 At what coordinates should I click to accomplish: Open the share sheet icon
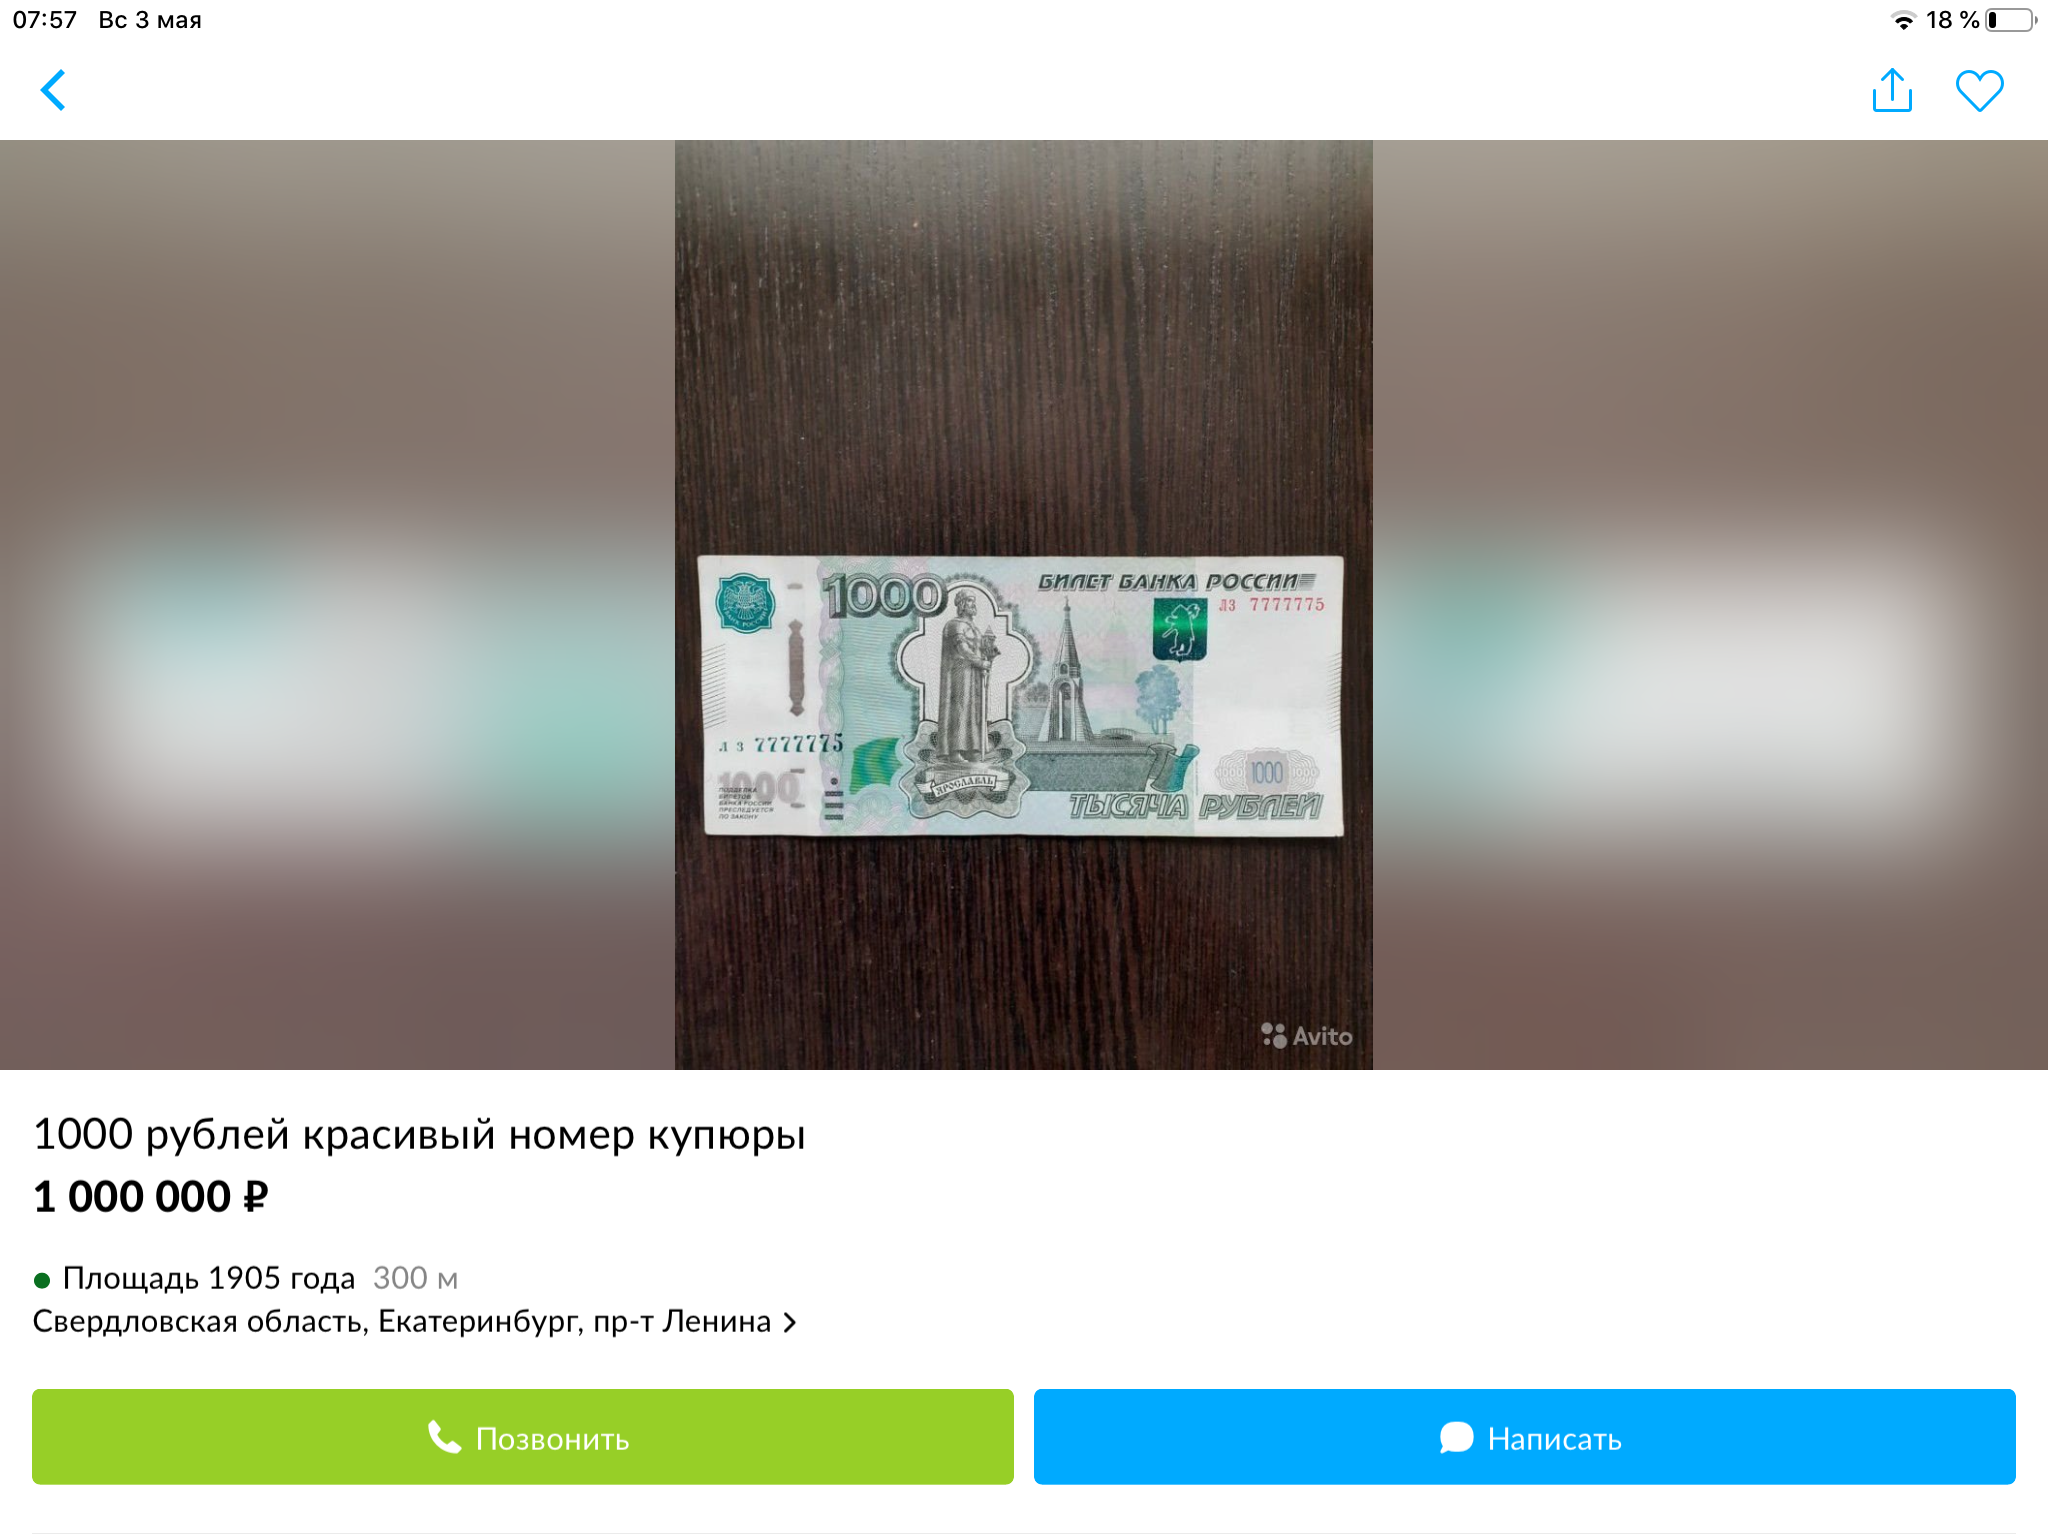1892,90
